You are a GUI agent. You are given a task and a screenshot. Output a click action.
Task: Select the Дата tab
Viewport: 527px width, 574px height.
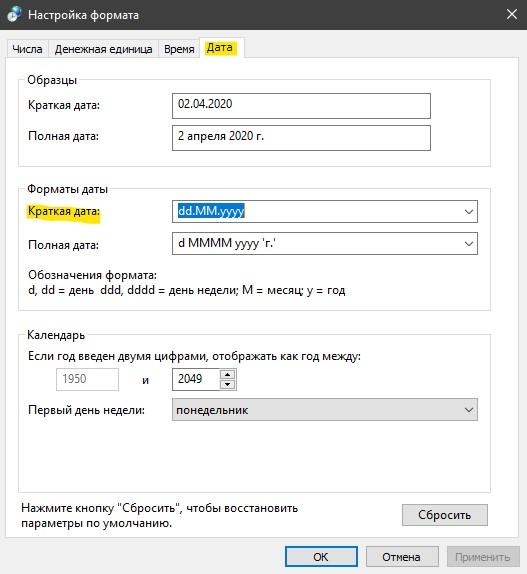221,48
